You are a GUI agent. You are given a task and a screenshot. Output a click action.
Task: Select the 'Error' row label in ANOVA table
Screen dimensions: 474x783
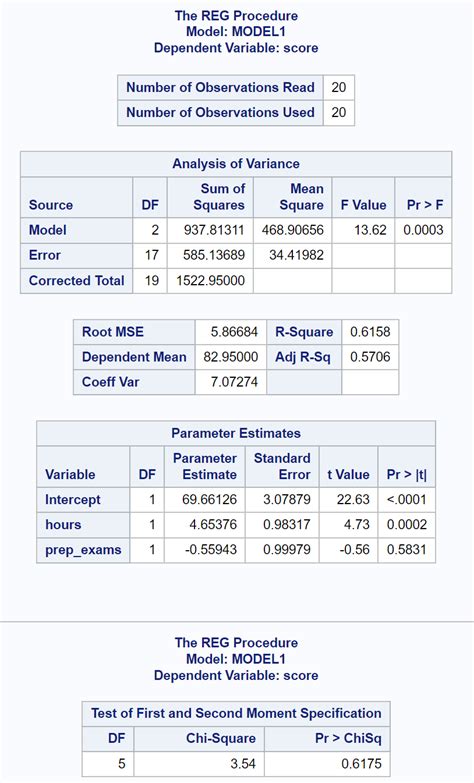(45, 255)
